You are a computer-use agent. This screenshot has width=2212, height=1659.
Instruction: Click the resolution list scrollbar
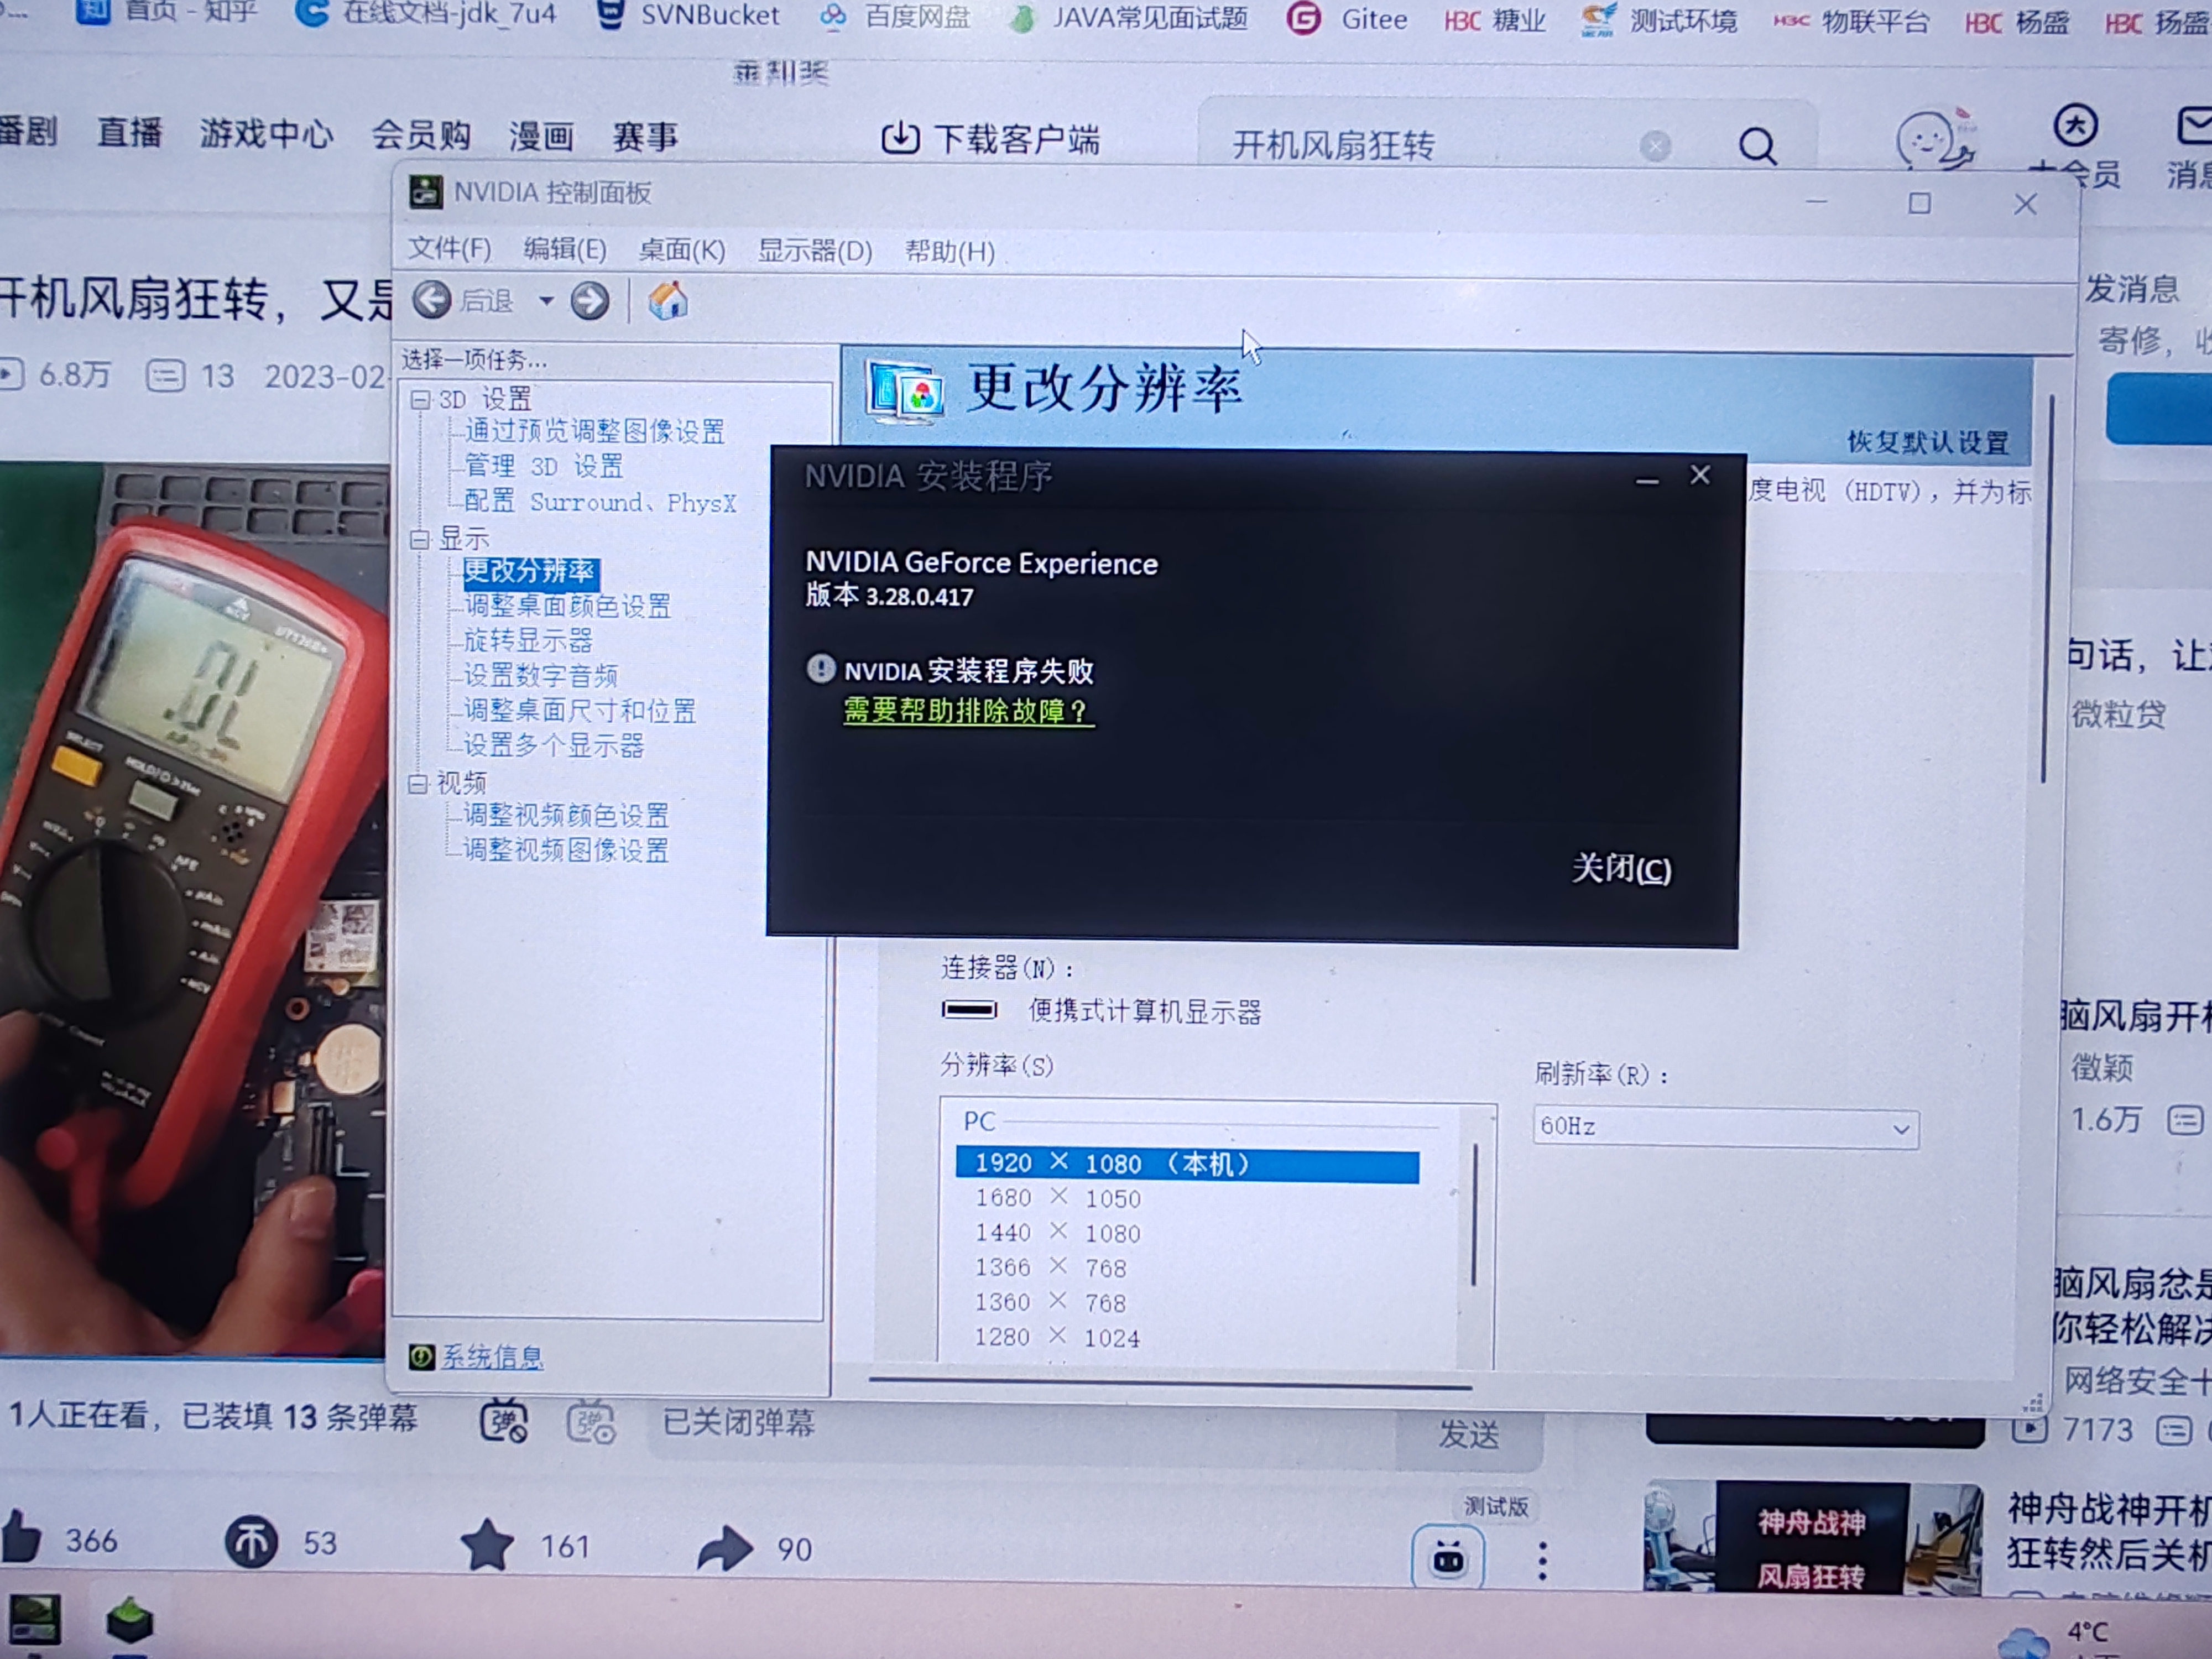click(1474, 1215)
